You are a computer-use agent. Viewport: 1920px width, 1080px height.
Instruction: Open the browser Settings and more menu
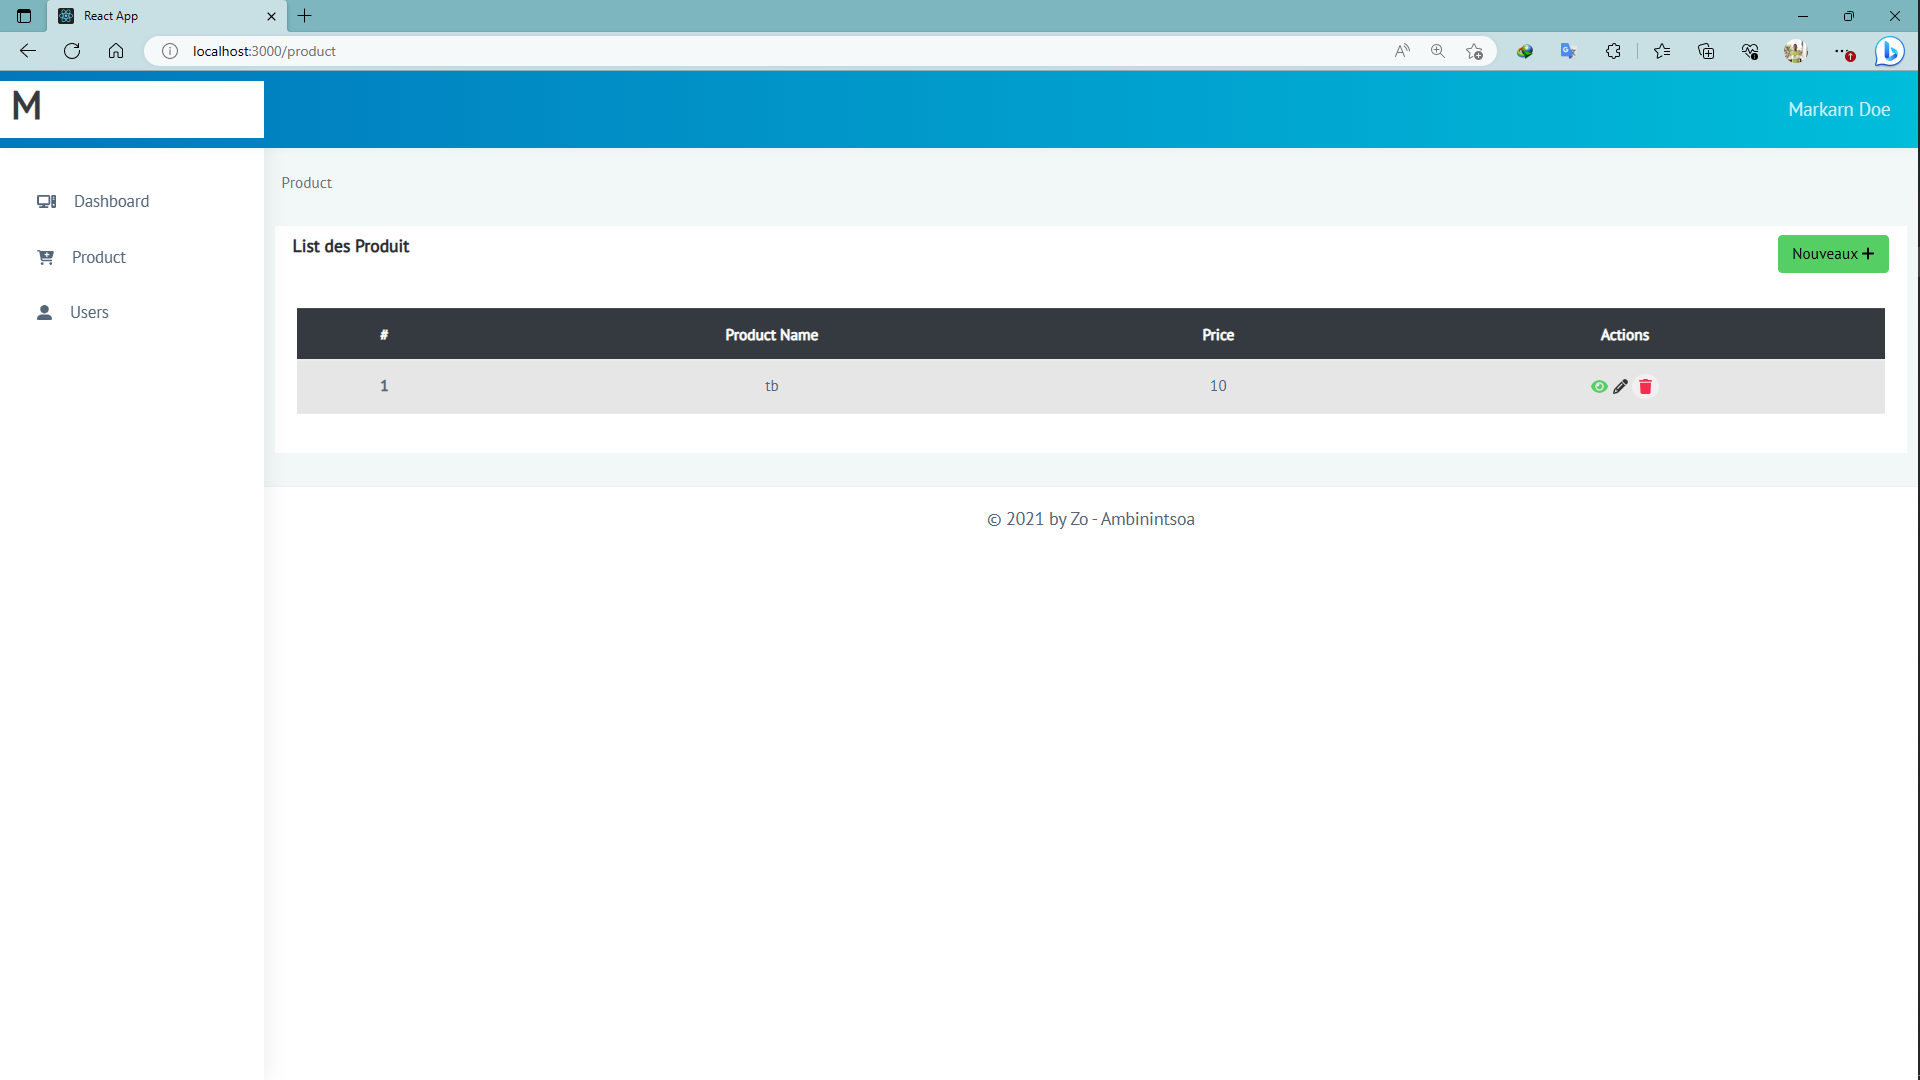click(1841, 51)
